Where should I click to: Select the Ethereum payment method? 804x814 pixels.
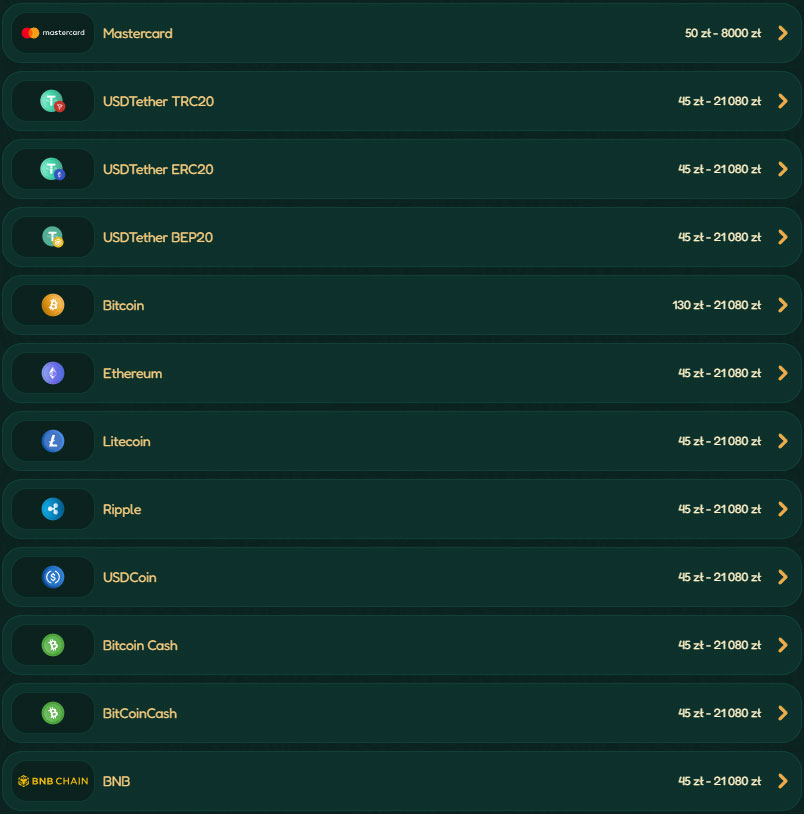[132, 373]
